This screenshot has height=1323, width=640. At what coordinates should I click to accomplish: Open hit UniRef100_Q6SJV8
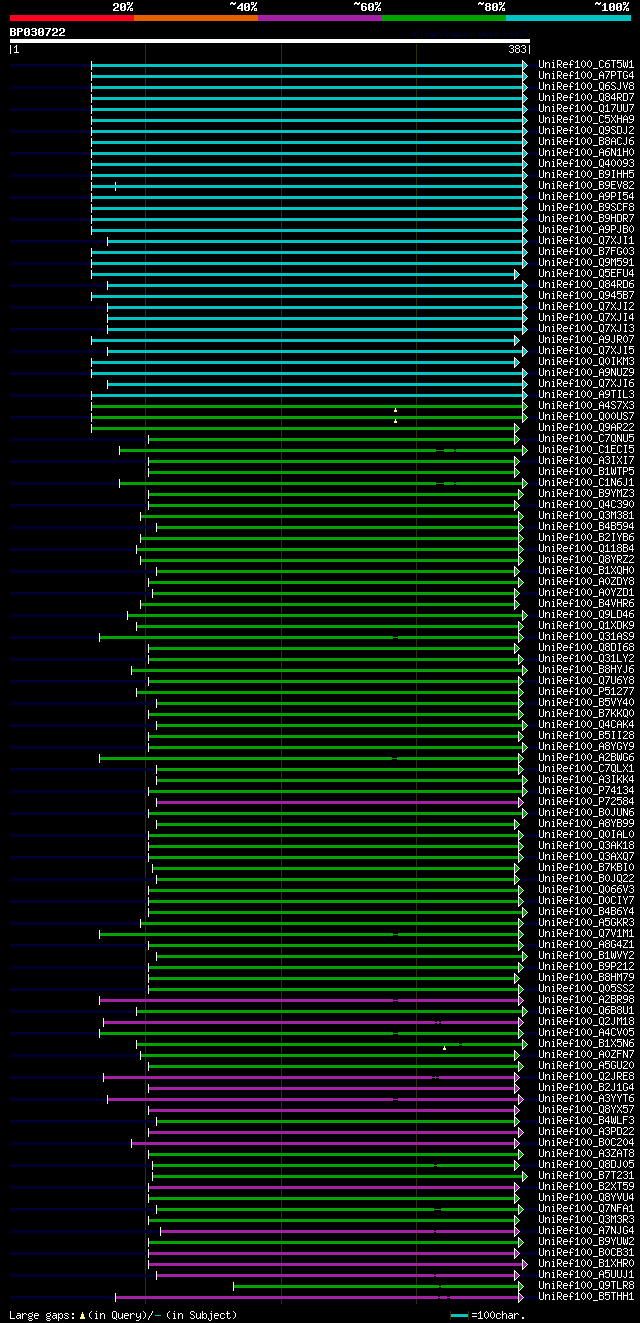coord(586,86)
